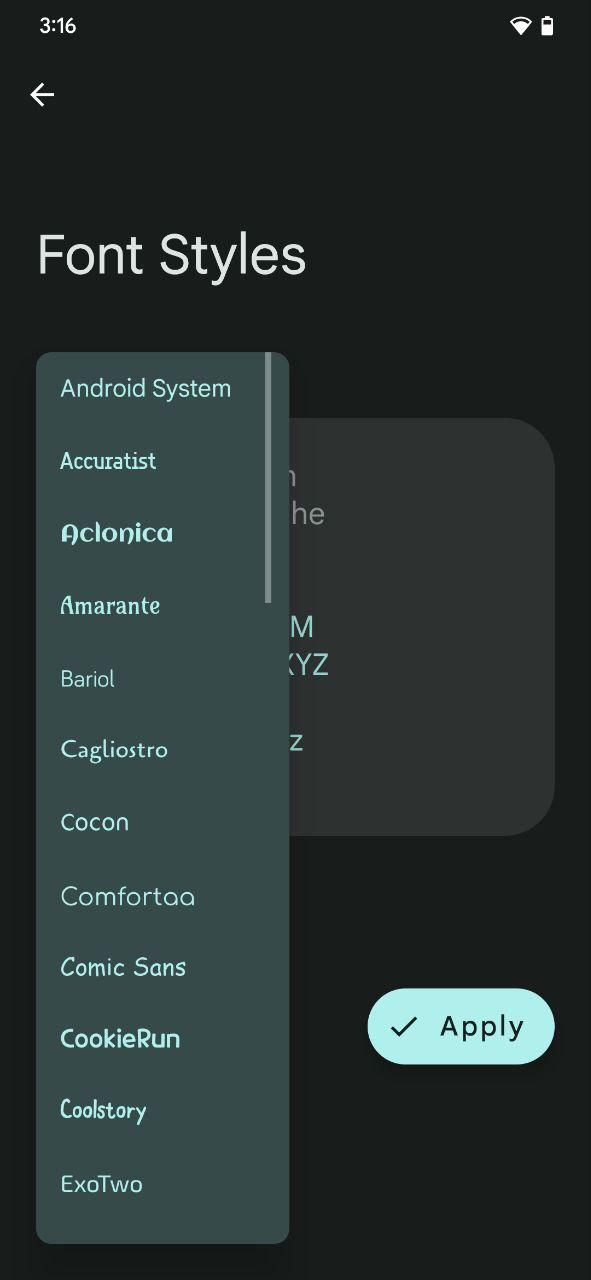Image resolution: width=591 pixels, height=1280 pixels.
Task: Choose Comfortaa from the dropdown
Action: [162, 895]
